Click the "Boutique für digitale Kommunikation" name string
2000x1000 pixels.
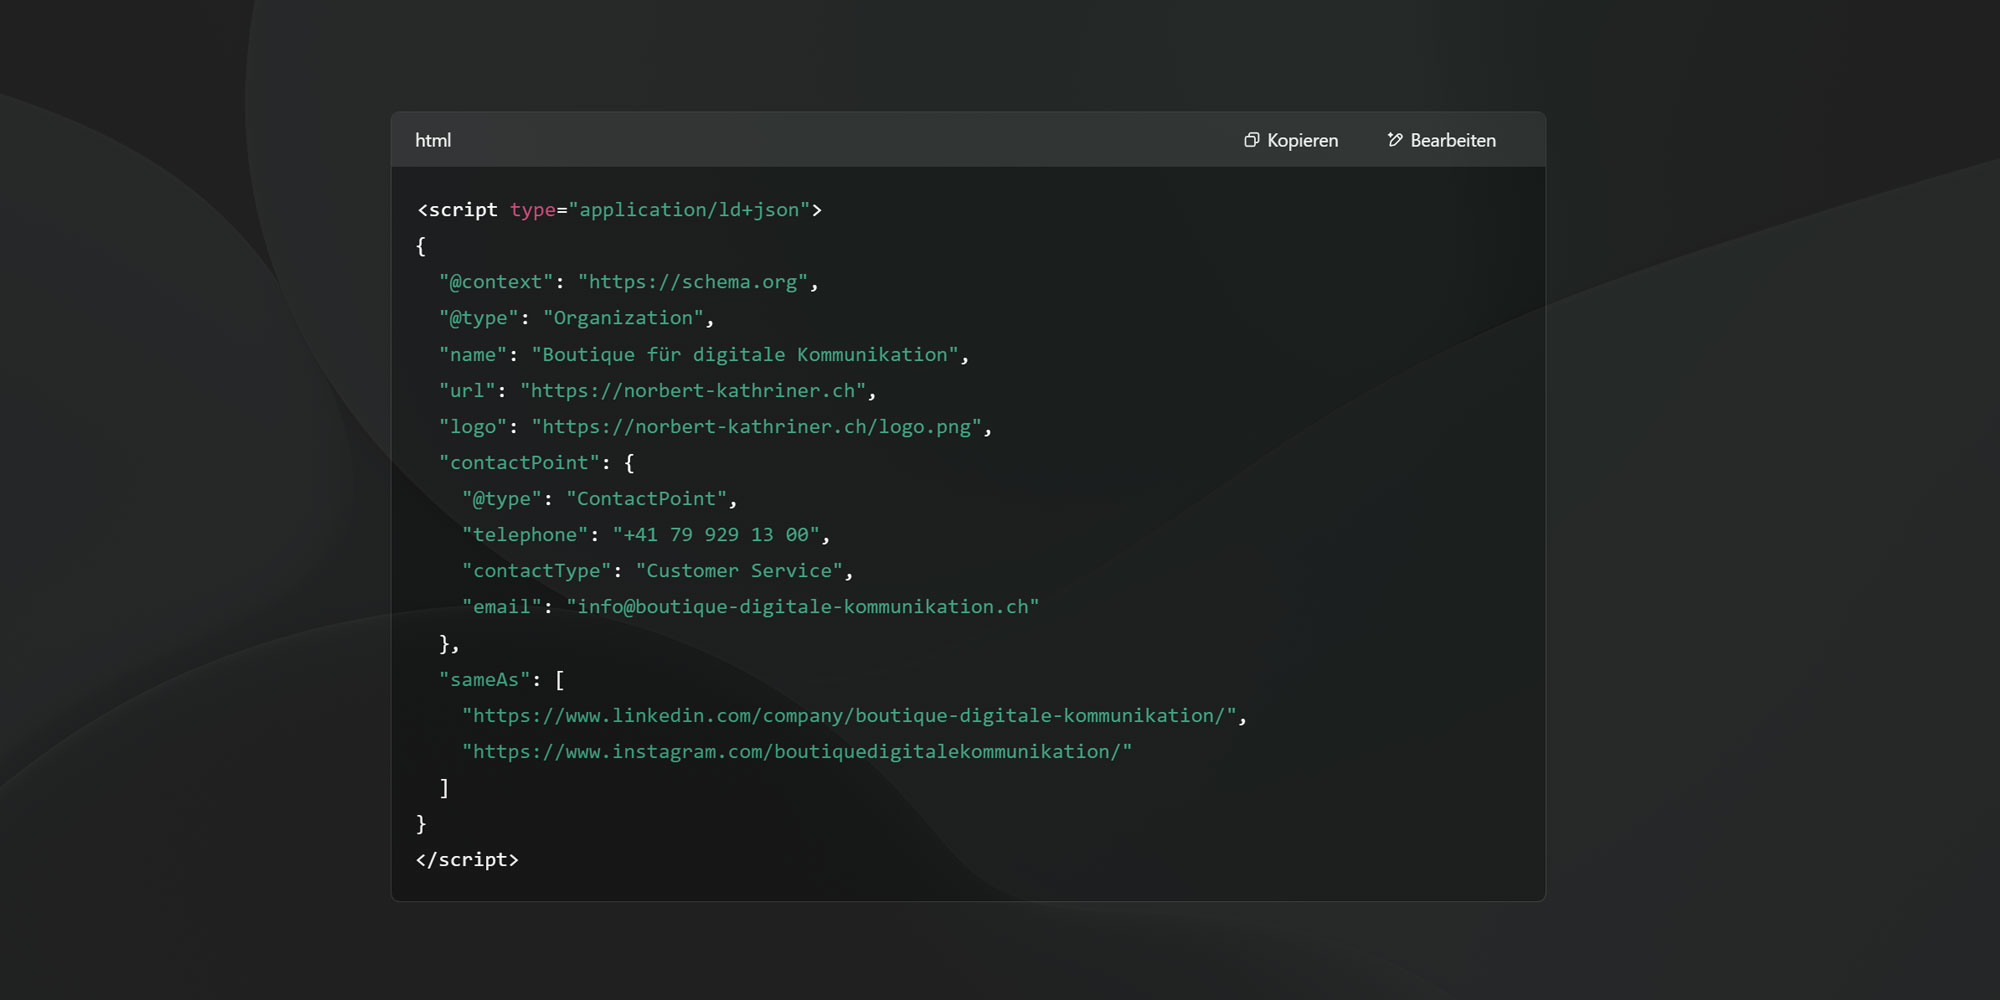[744, 355]
